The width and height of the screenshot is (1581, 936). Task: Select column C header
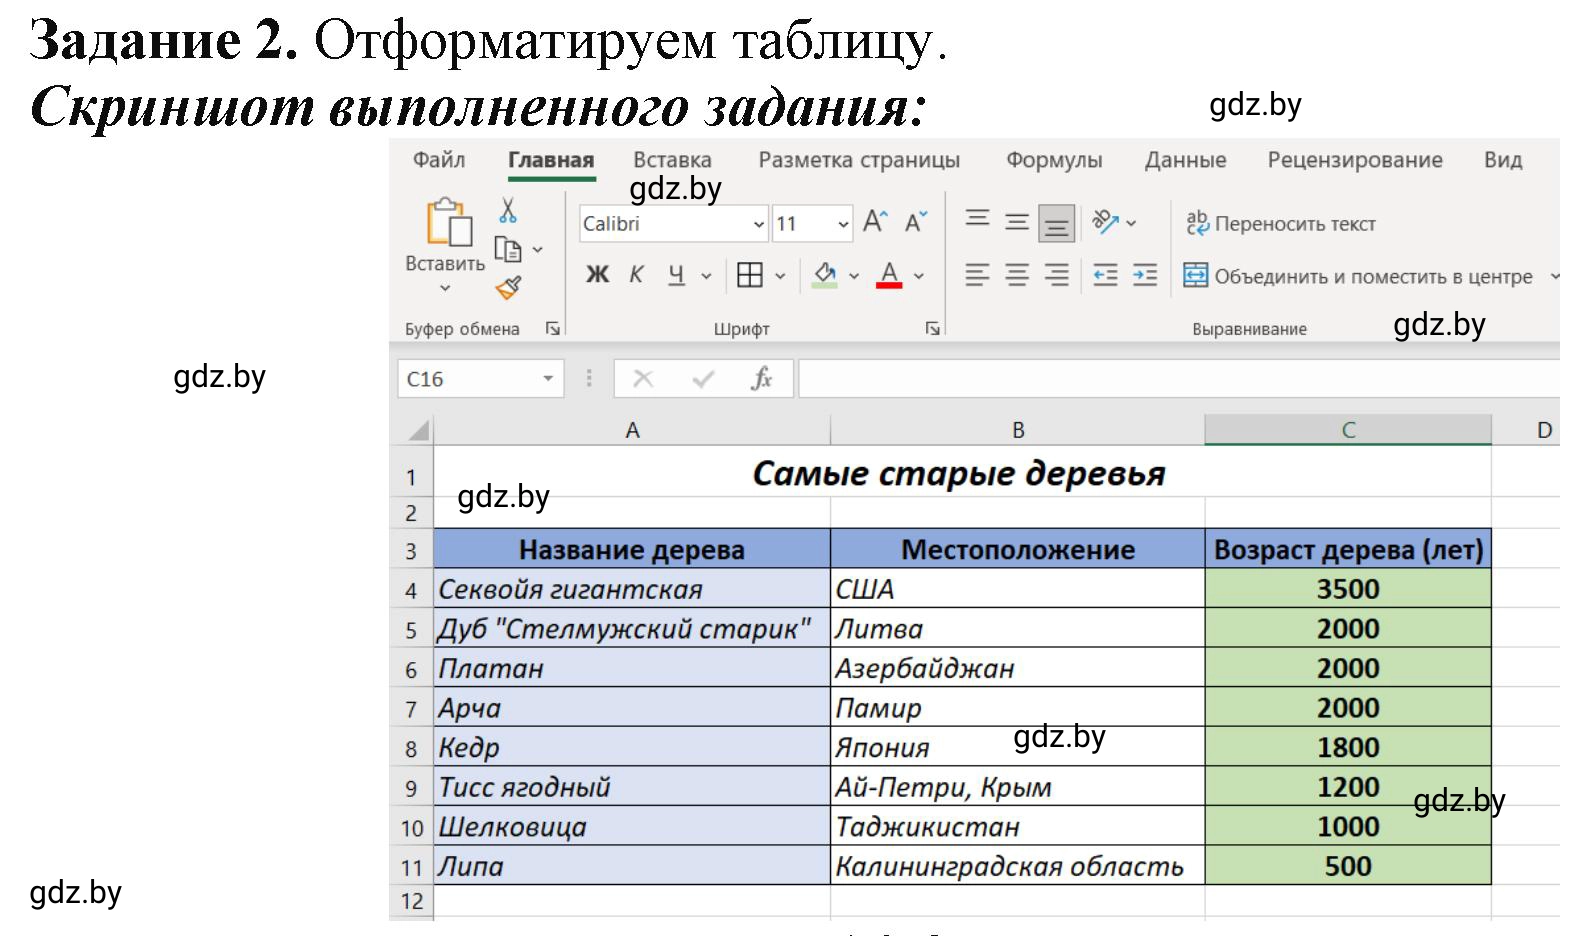(x=1348, y=430)
